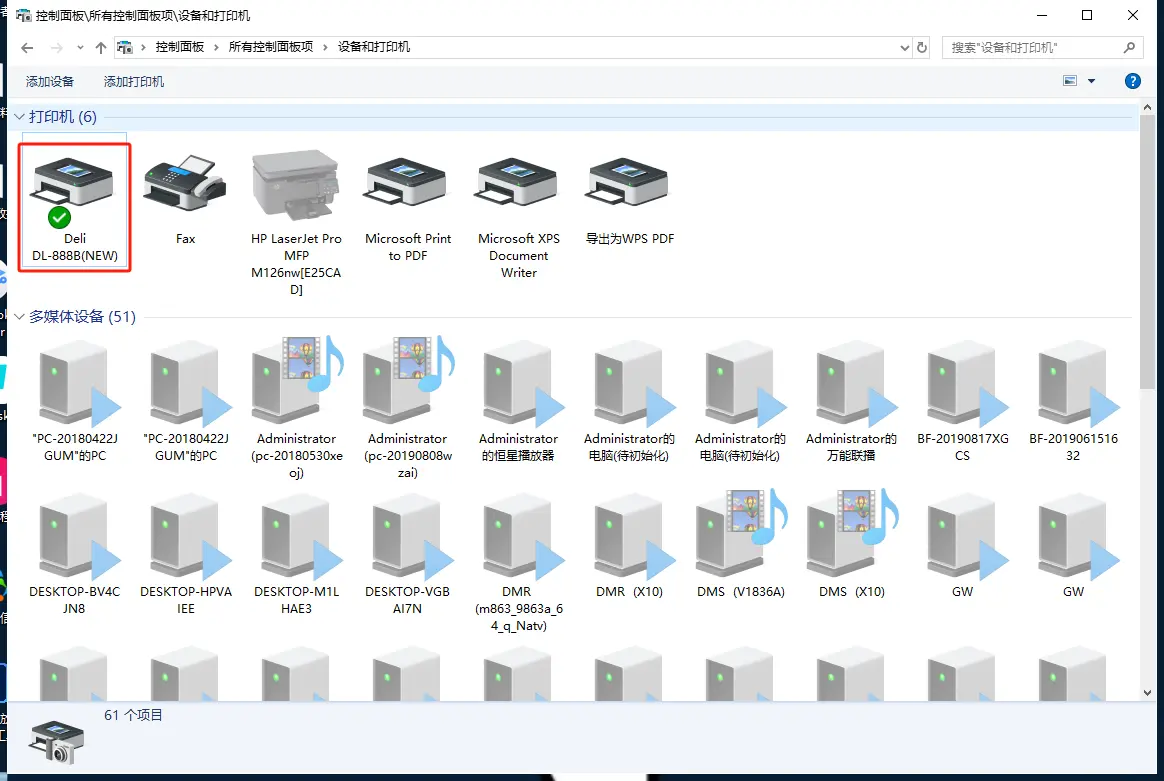
Task: Collapse the 打印机 (6) group
Action: tap(19, 117)
